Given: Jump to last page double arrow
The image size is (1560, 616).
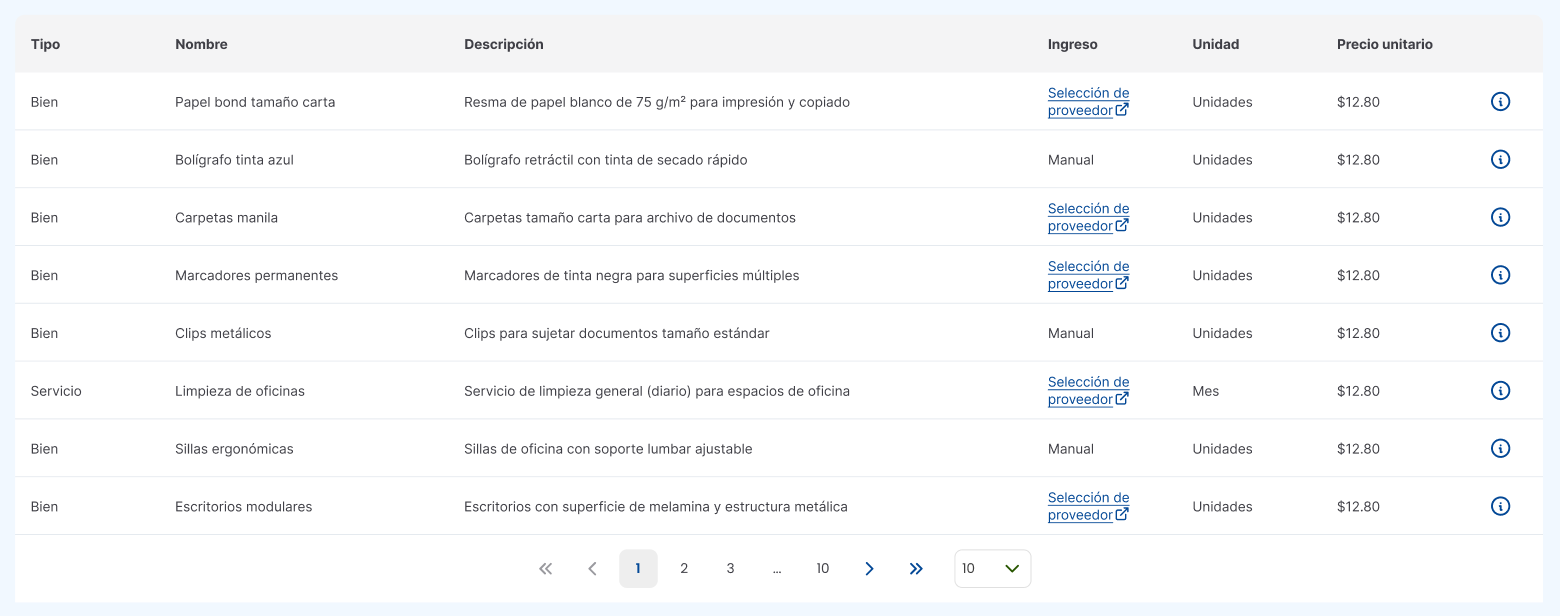Looking at the screenshot, I should [916, 569].
